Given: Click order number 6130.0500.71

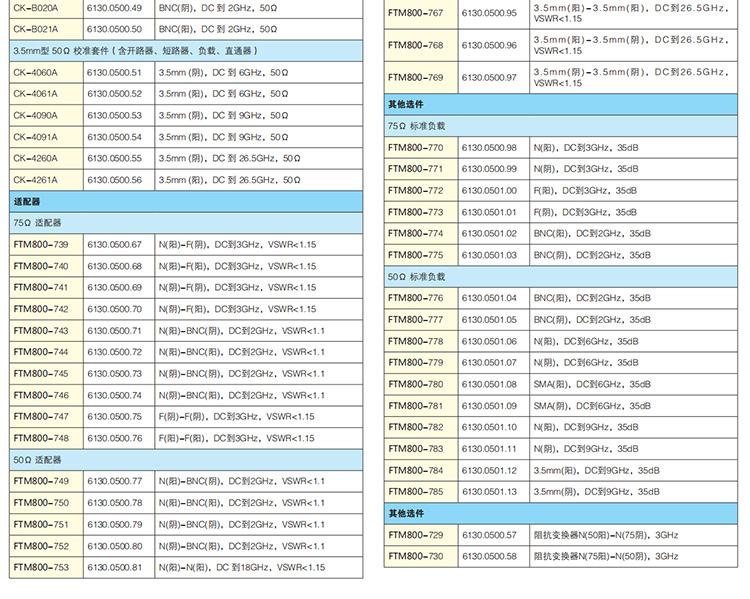Looking at the screenshot, I should click(x=115, y=331).
